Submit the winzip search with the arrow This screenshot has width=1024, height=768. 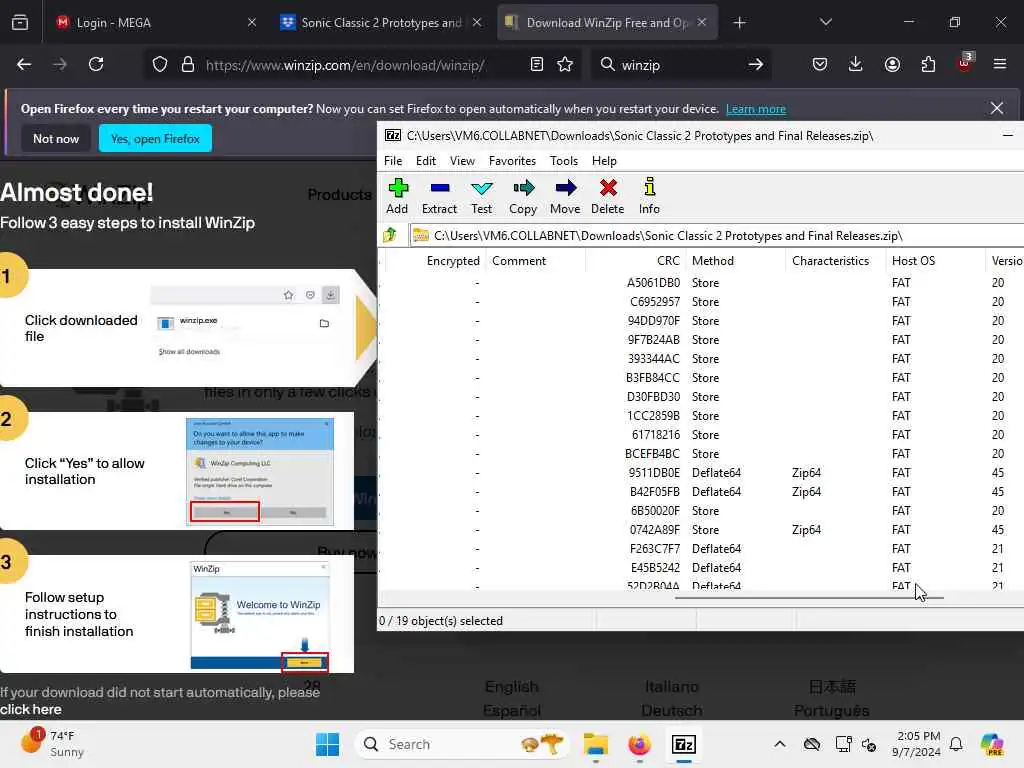tap(756, 64)
